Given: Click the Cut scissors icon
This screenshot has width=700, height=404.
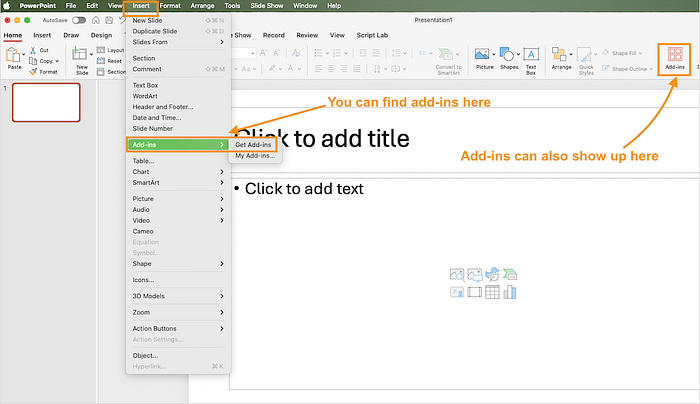Looking at the screenshot, I should [x=33, y=50].
